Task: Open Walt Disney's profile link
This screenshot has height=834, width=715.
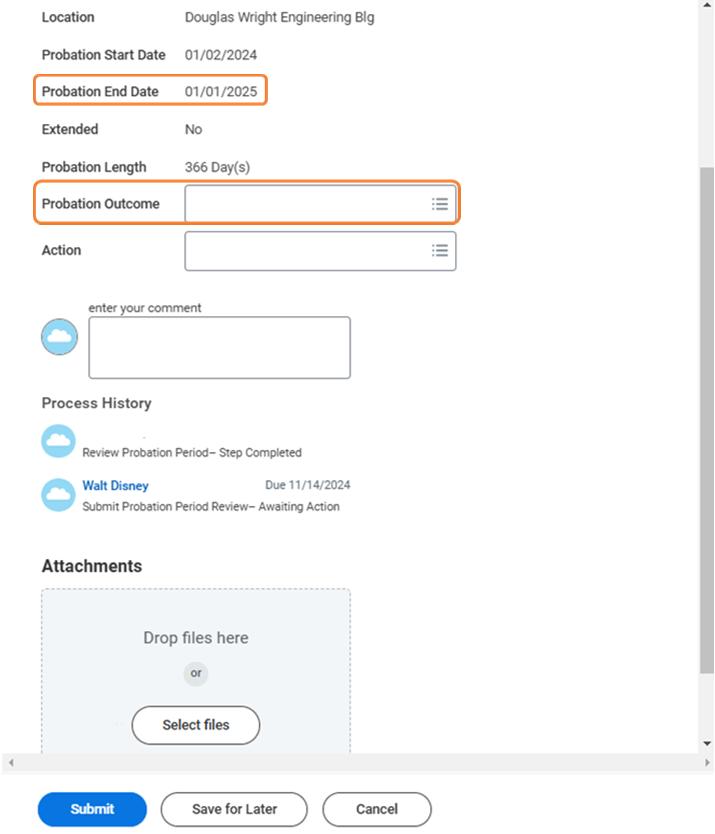Action: click(115, 486)
